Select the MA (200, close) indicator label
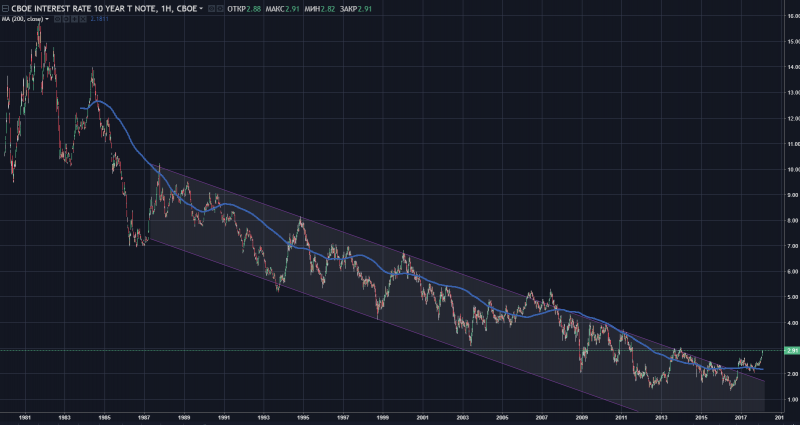 (22, 19)
